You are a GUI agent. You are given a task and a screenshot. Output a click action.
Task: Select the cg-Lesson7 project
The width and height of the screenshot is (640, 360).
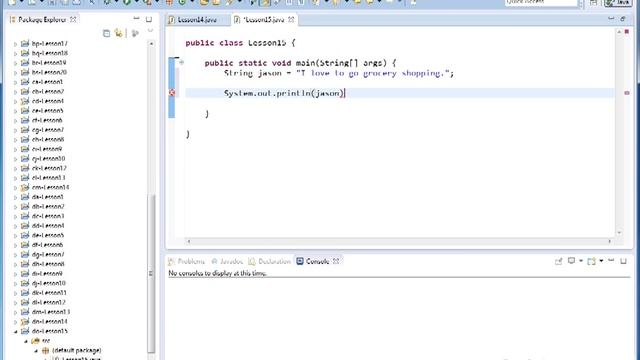(x=48, y=130)
